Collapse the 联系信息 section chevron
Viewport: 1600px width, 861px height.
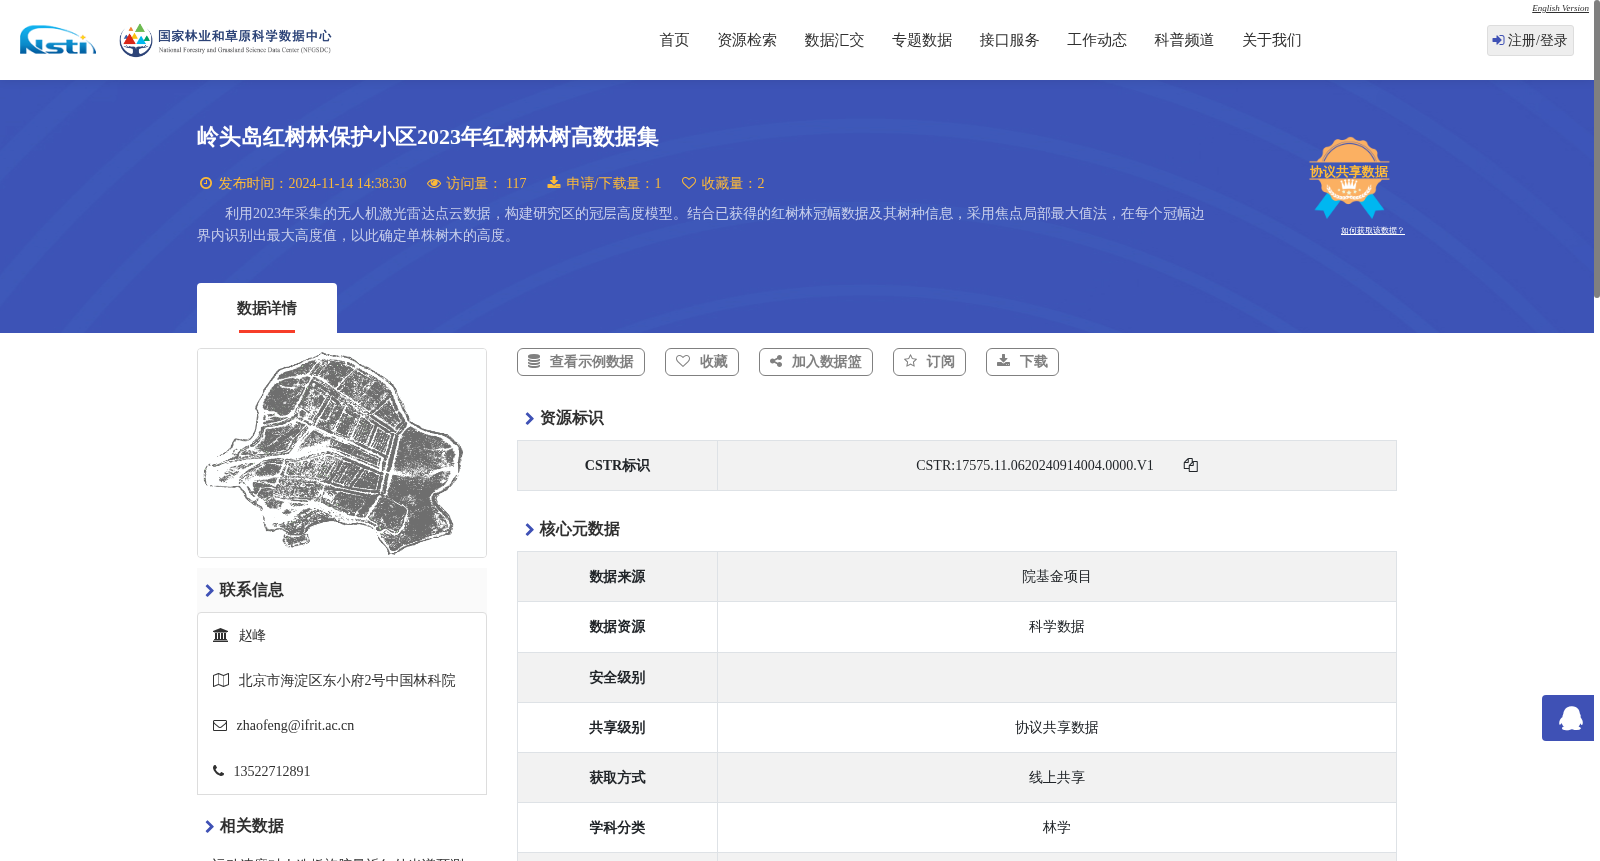pyautogui.click(x=209, y=591)
